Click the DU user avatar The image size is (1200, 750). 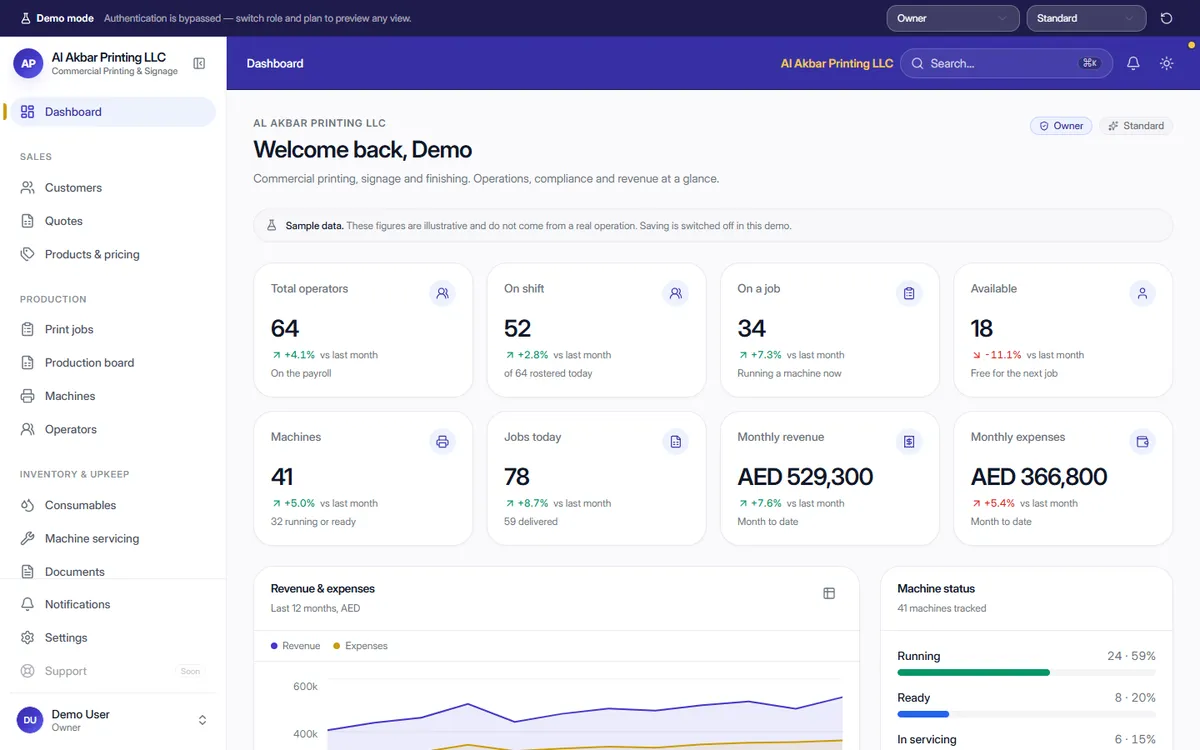(30, 720)
